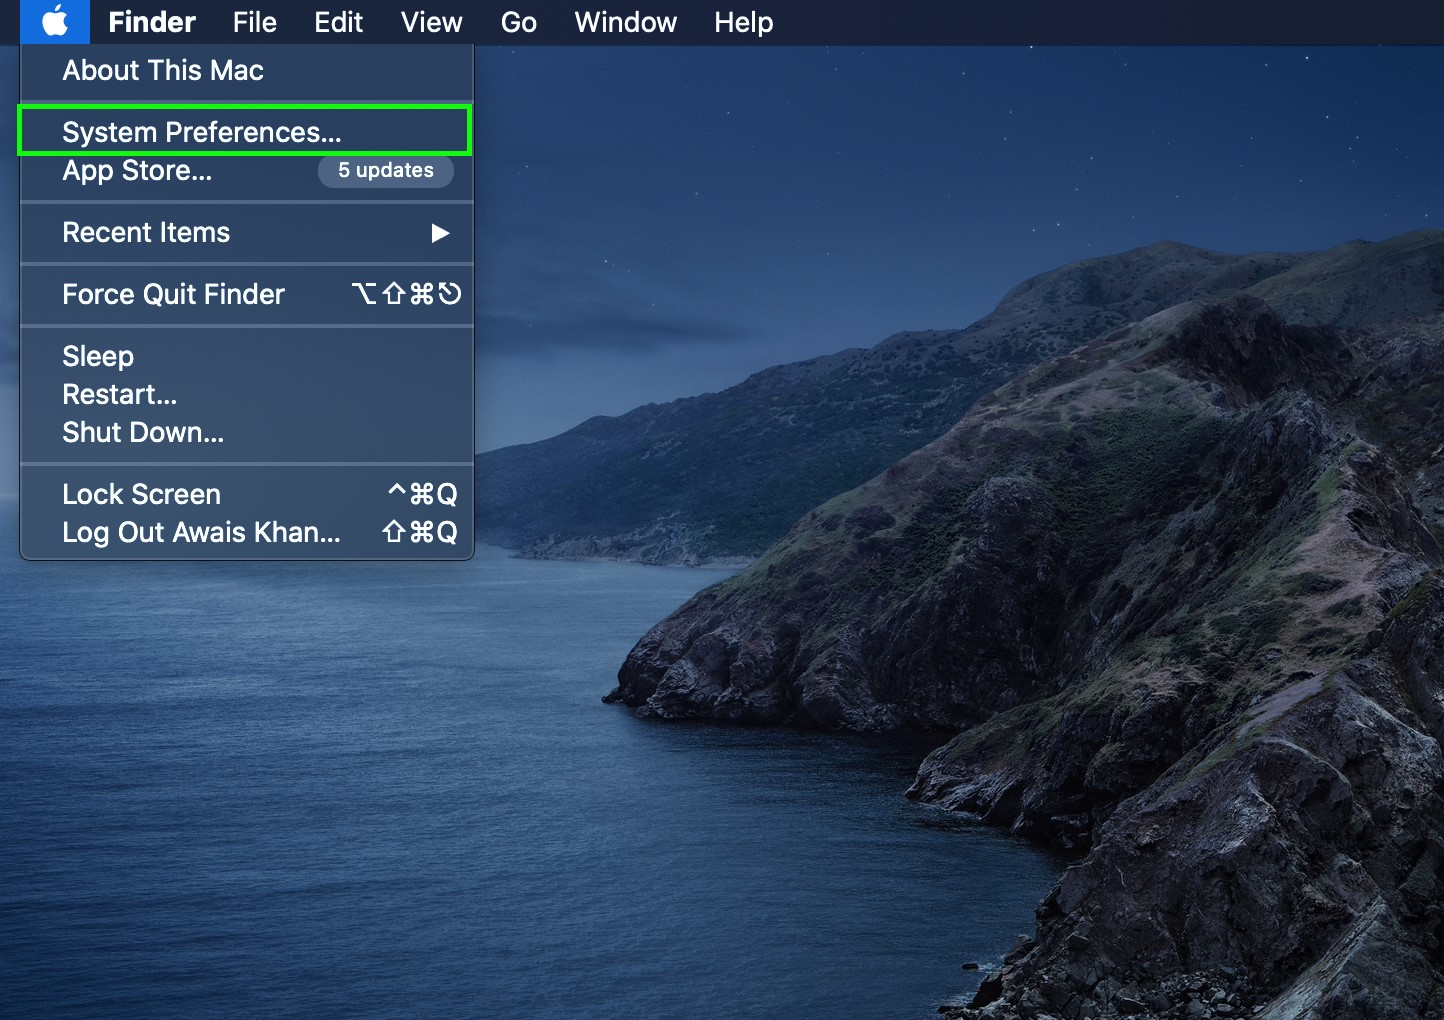Open the Window menu
Screen dimensions: 1444x1020
point(625,22)
